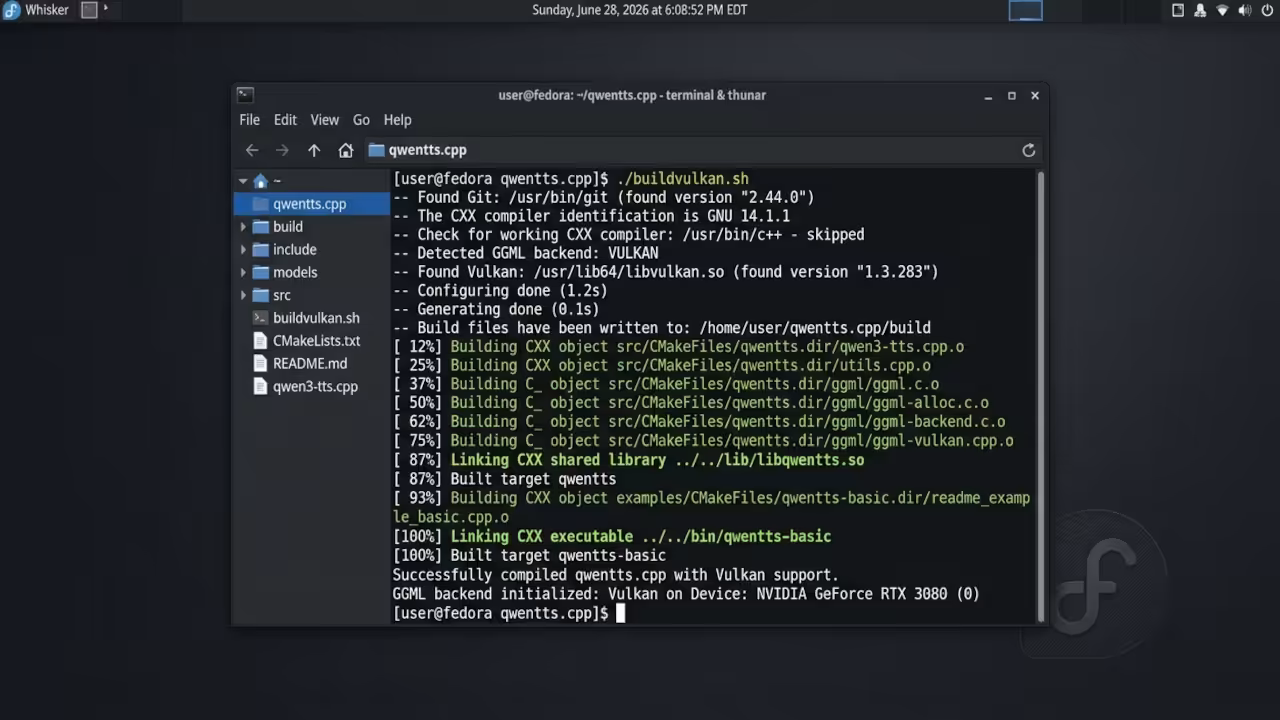This screenshot has width=1280, height=720.
Task: Click the volume speaker icon
Action: pyautogui.click(x=1244, y=10)
